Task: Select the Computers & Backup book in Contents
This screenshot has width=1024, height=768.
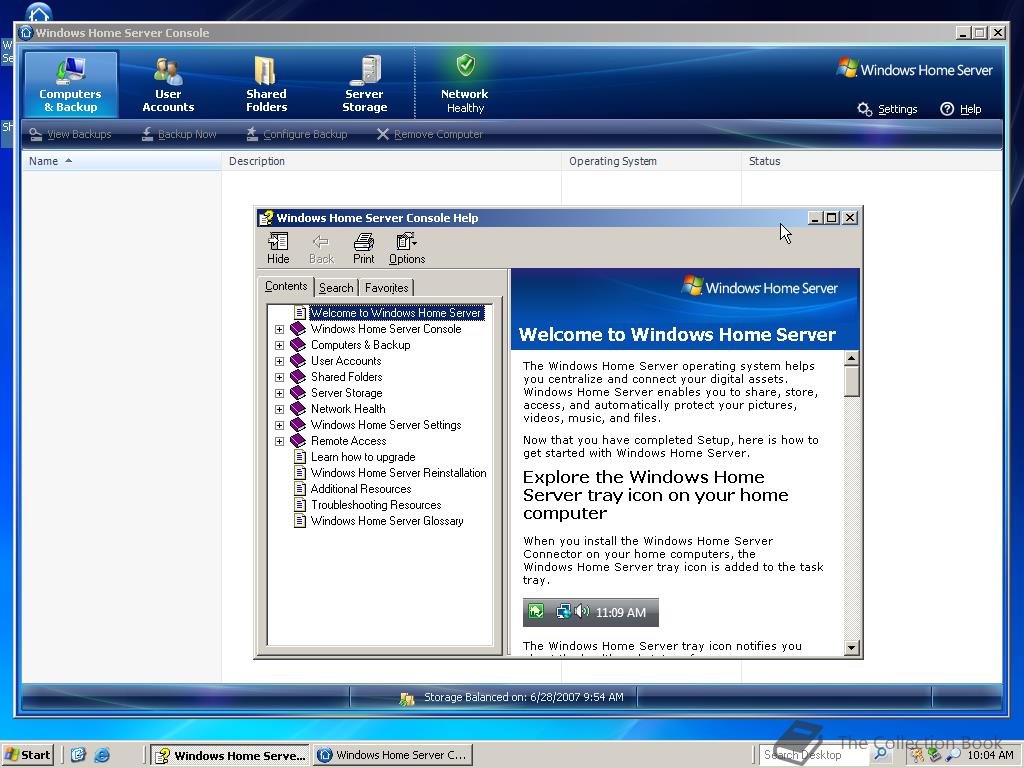Action: 360,345
